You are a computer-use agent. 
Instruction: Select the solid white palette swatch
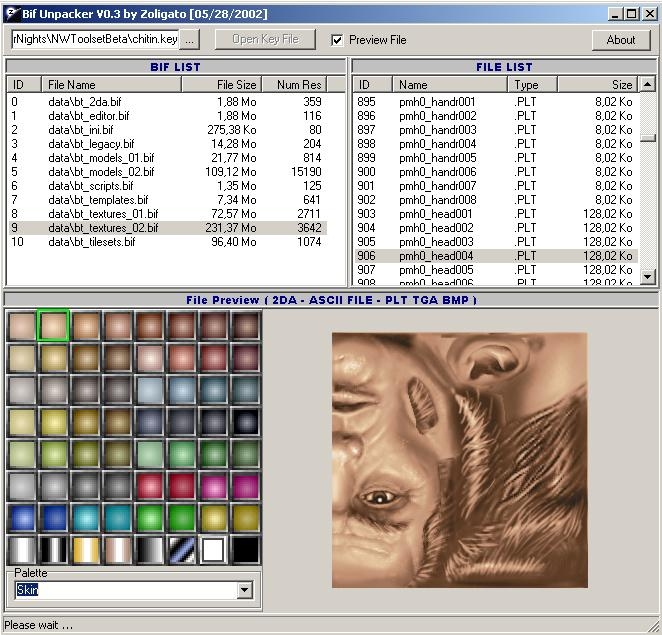(214, 550)
